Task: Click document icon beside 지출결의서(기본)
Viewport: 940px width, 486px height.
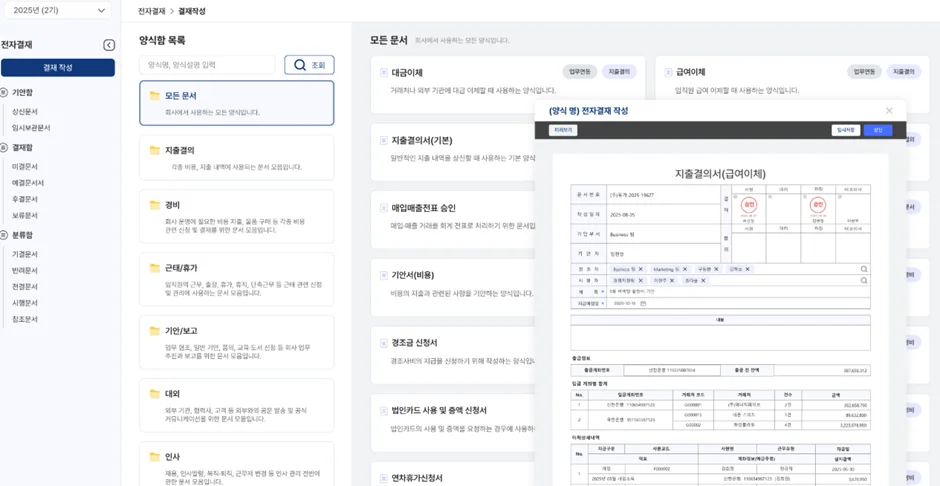Action: (x=384, y=141)
